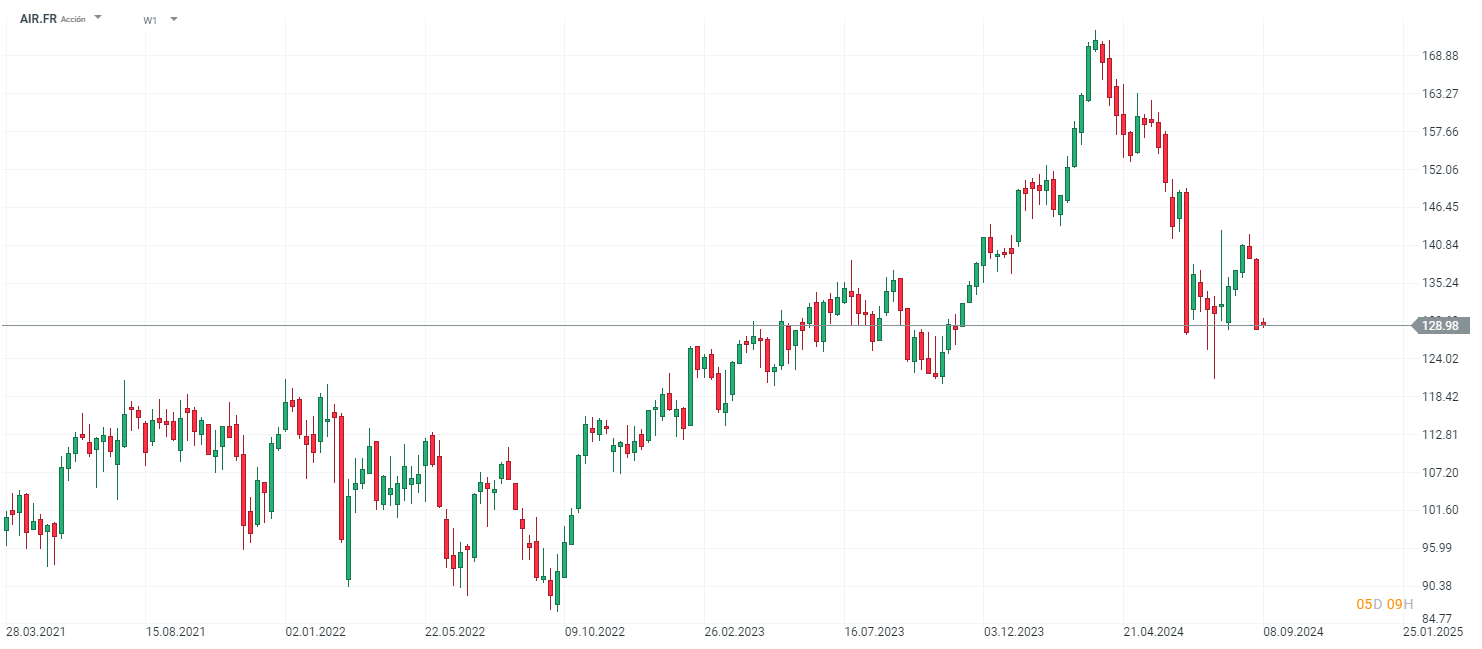Click the 128.98 current price tag

tap(1439, 325)
